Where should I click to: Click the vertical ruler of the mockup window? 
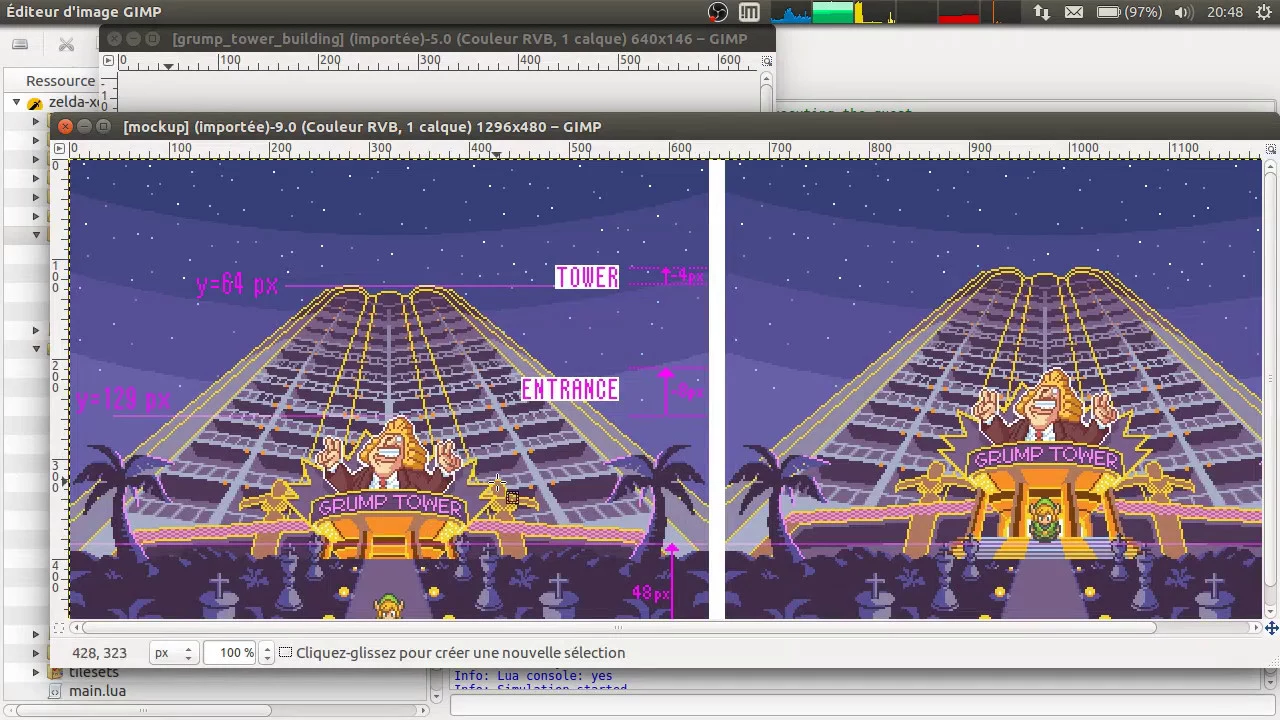[x=59, y=388]
